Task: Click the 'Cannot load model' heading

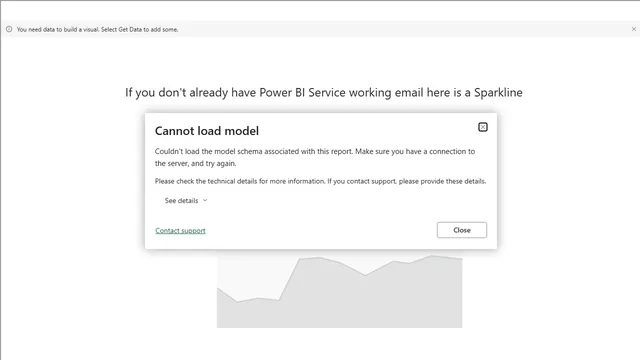Action: (x=207, y=131)
